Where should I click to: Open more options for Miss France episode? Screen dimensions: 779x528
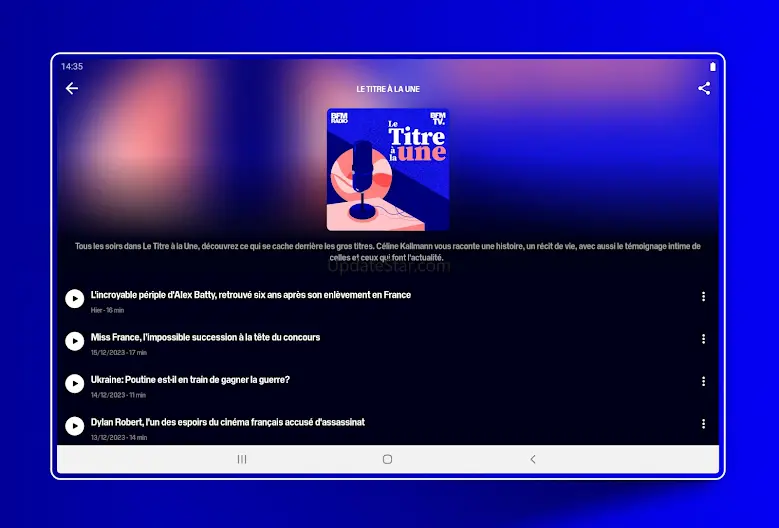click(703, 339)
